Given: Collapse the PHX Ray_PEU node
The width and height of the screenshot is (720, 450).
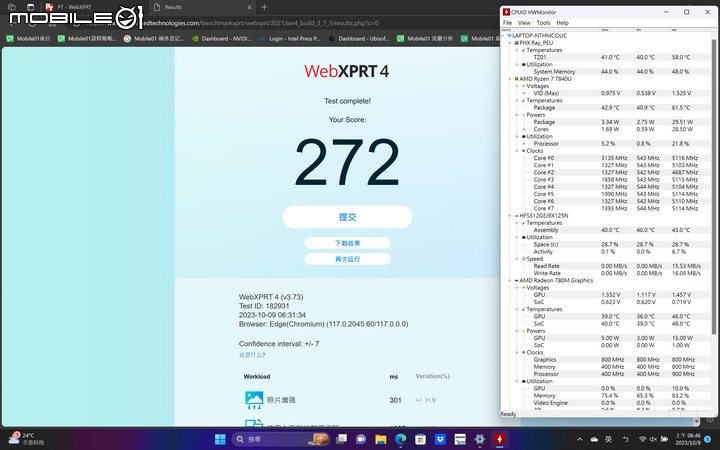Looking at the screenshot, I should [x=510, y=43].
